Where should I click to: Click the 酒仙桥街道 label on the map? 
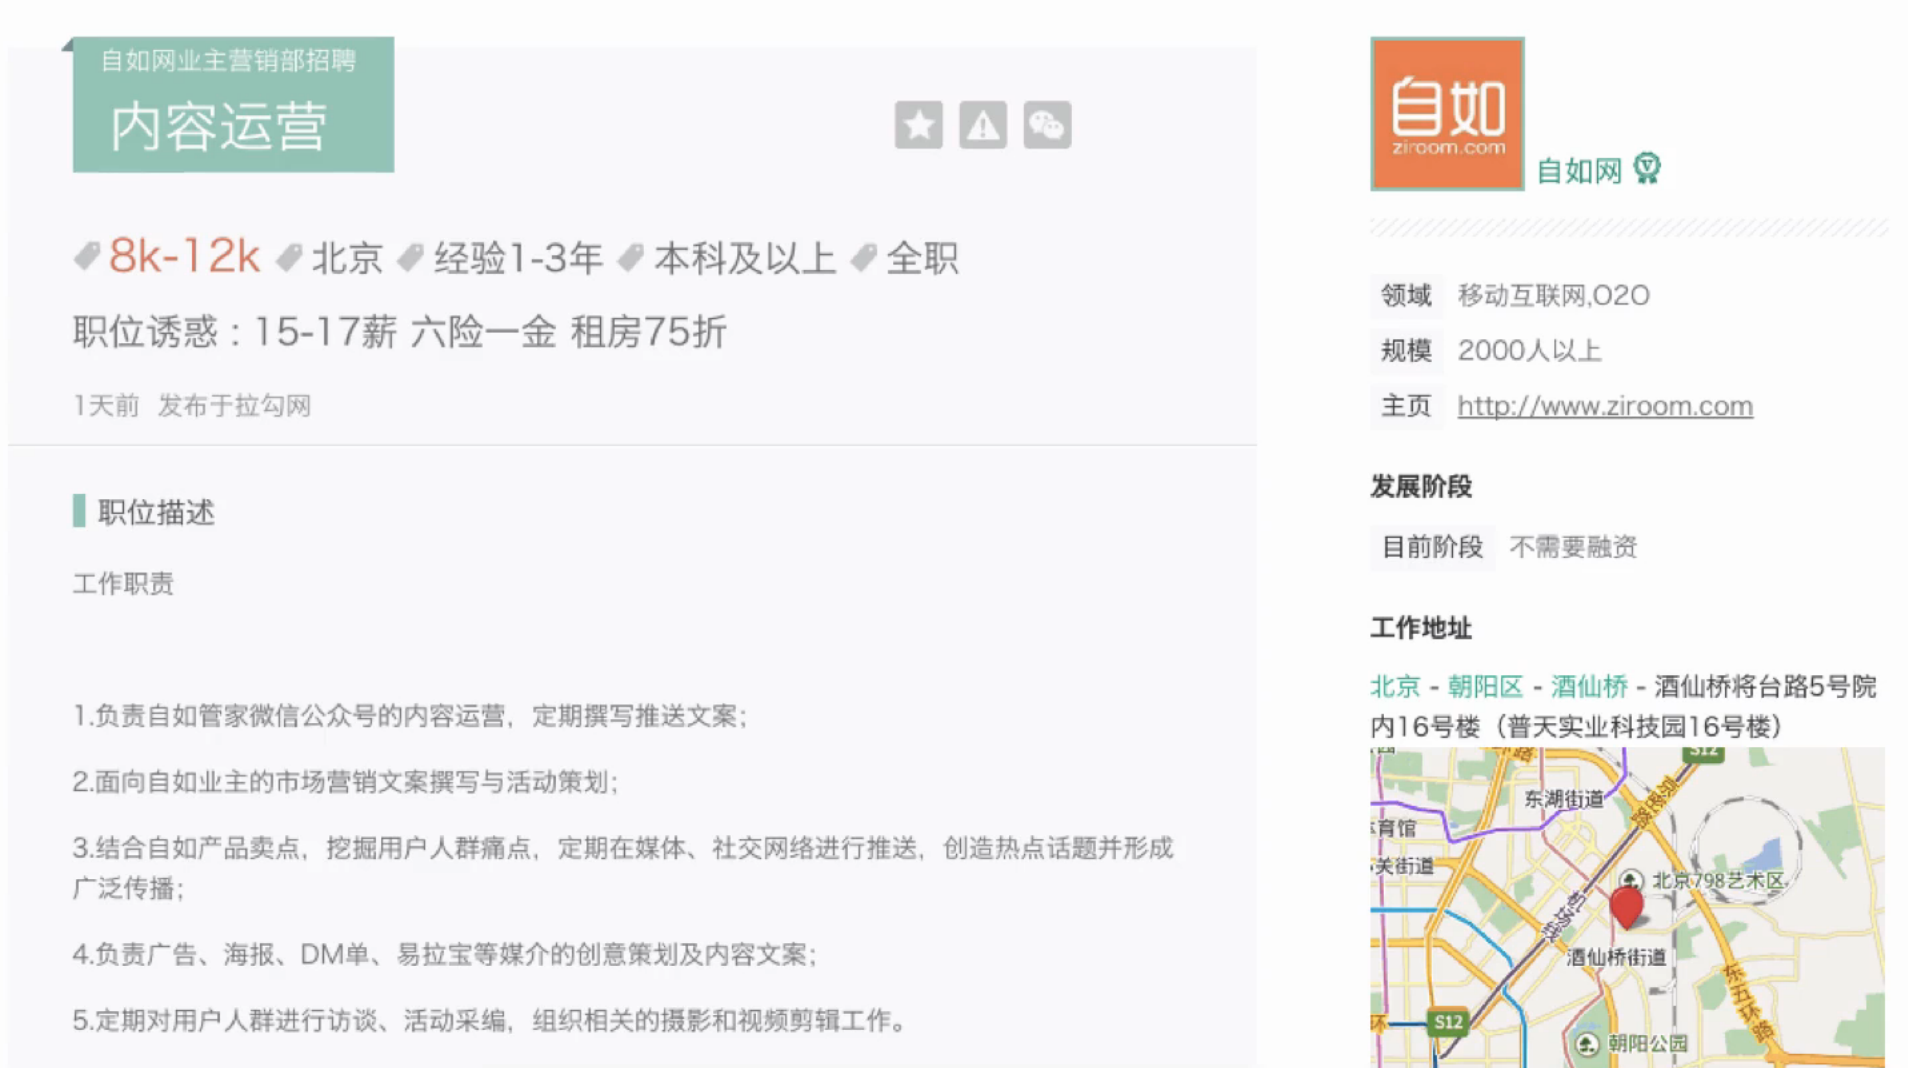click(1617, 957)
